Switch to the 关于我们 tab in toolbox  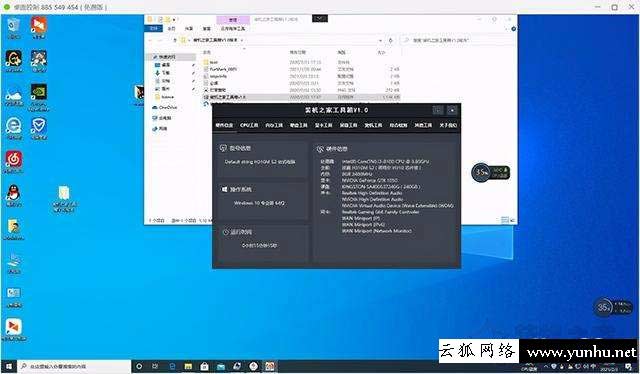[448, 125]
